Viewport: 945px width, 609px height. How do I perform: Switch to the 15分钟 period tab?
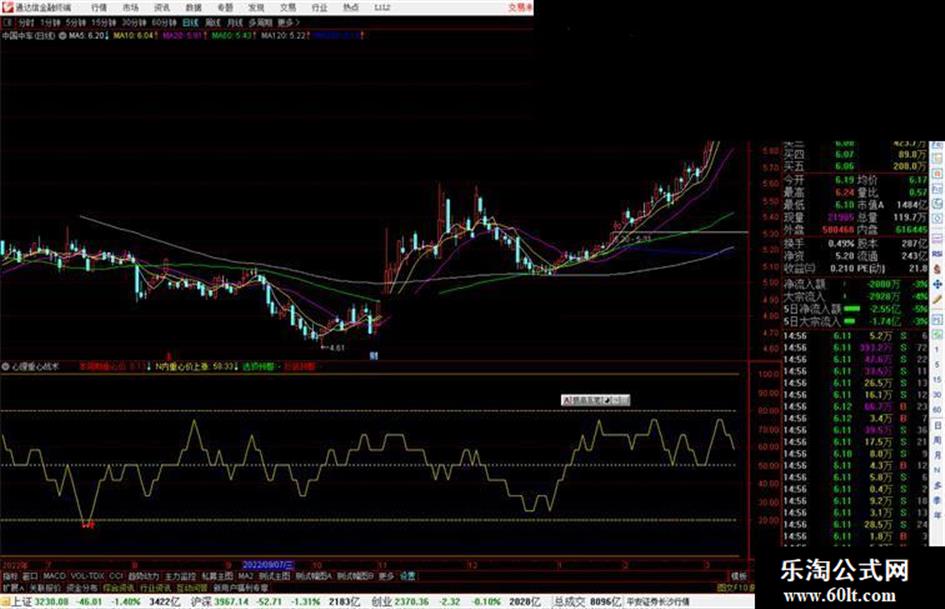[x=103, y=22]
